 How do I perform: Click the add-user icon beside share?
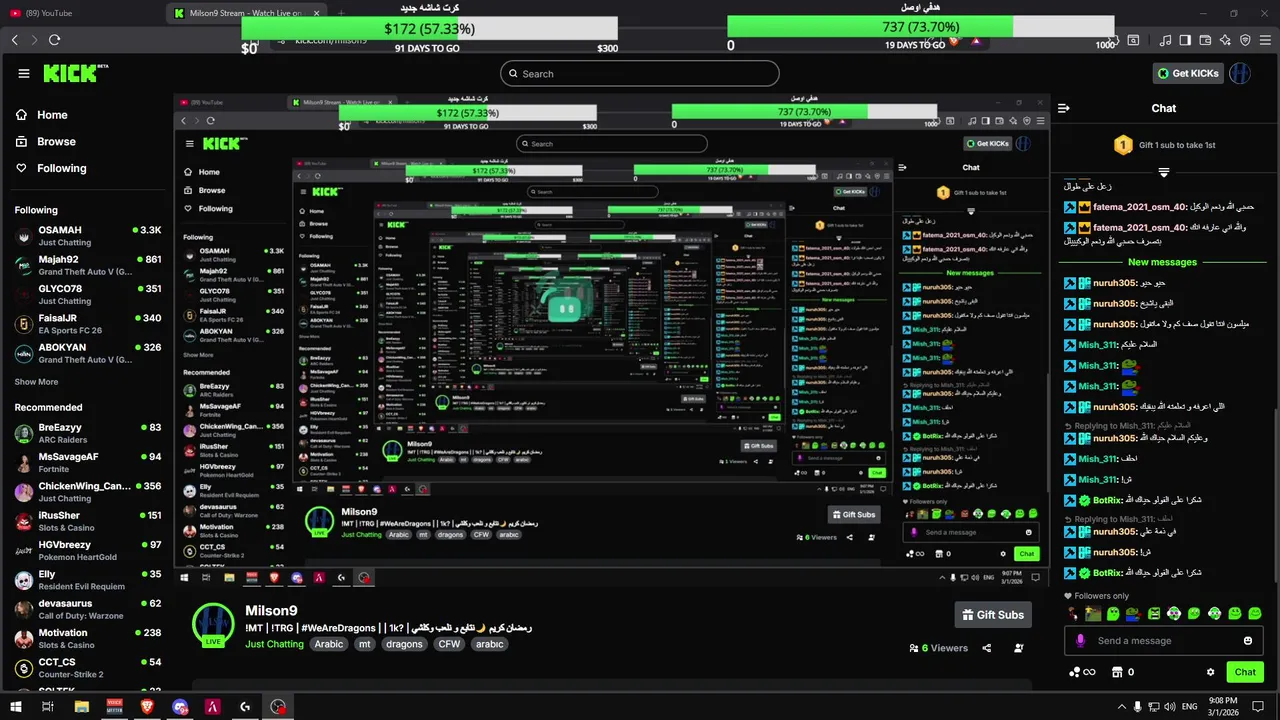pos(1019,648)
